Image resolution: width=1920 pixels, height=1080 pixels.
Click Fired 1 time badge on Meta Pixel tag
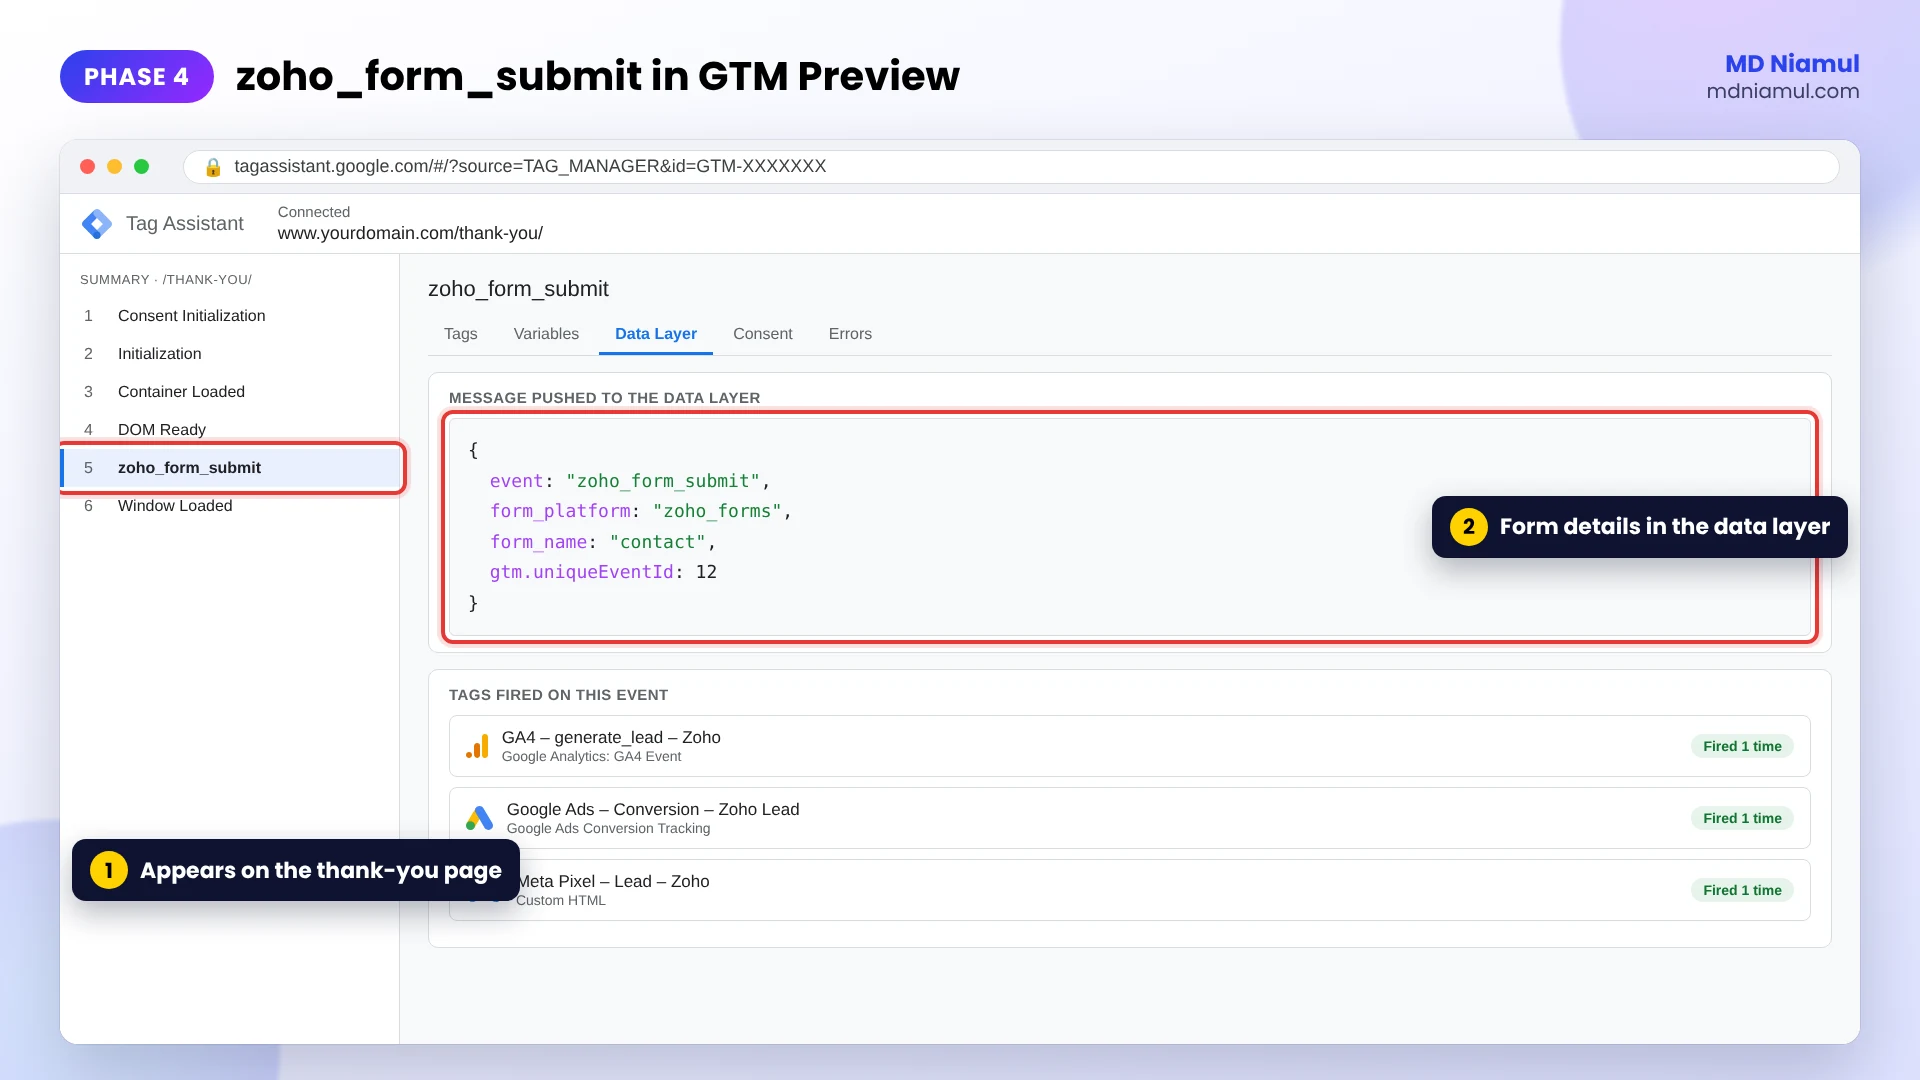pyautogui.click(x=1742, y=890)
